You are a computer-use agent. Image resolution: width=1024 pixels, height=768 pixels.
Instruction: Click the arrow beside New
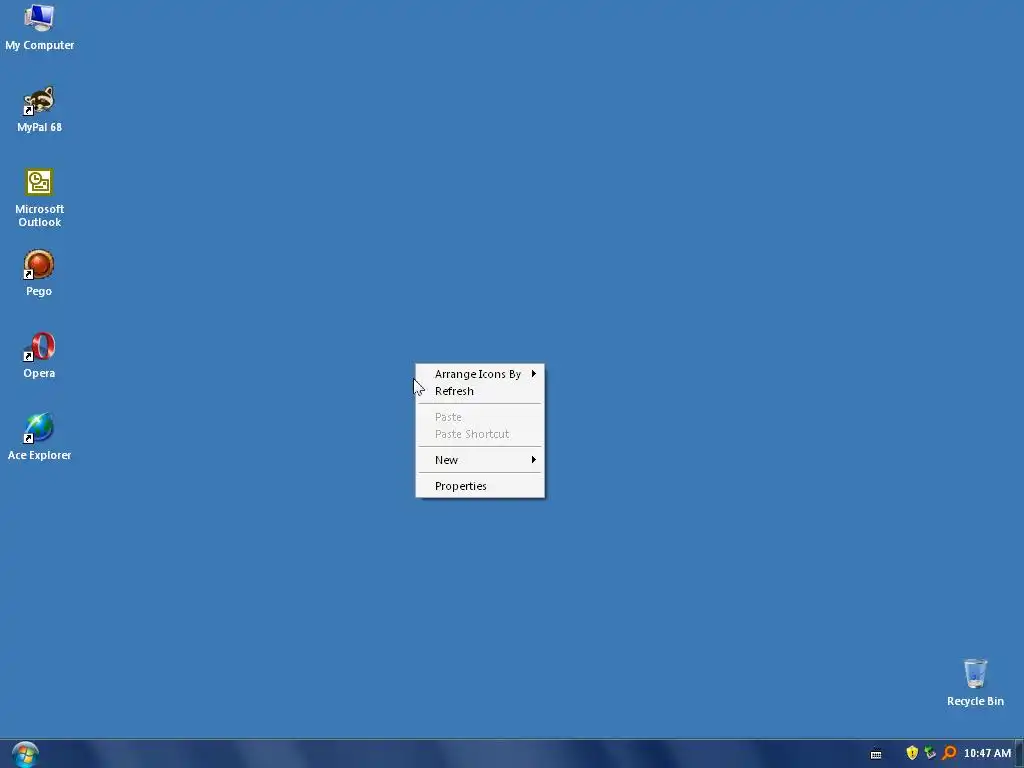point(534,460)
